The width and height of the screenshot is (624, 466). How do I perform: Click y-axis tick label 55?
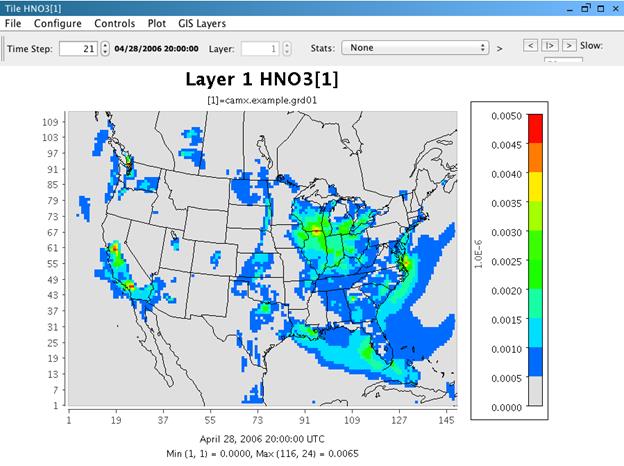[53, 263]
